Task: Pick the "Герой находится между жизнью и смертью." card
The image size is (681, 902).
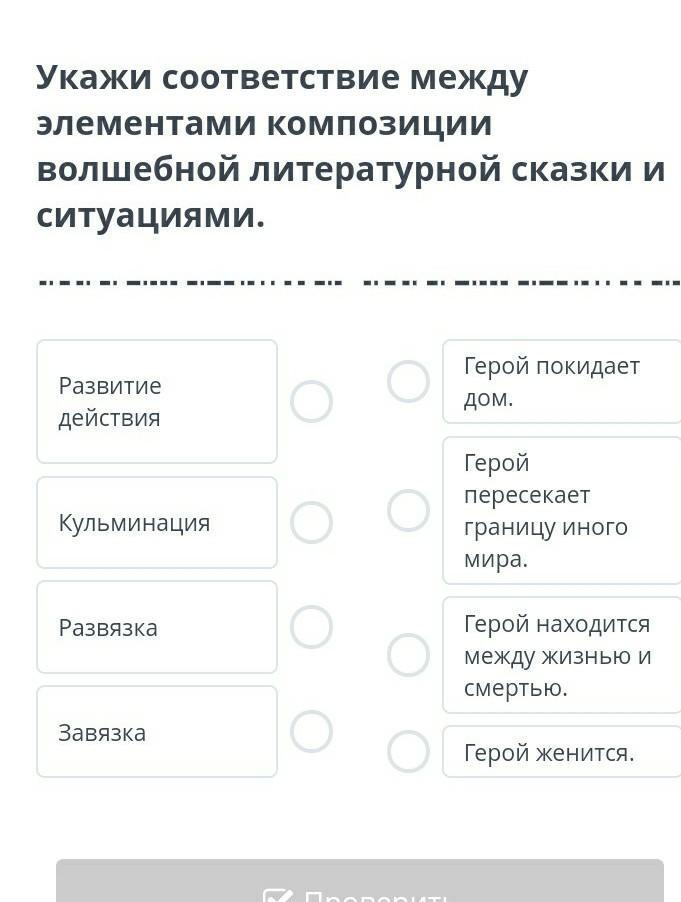Action: coord(562,655)
